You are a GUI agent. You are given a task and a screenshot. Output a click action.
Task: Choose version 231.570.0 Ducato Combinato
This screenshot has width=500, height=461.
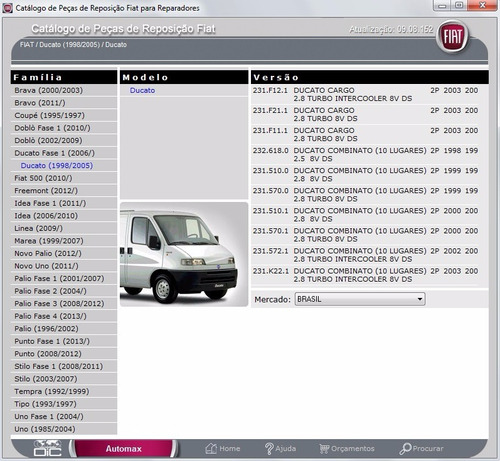pyautogui.click(x=365, y=195)
